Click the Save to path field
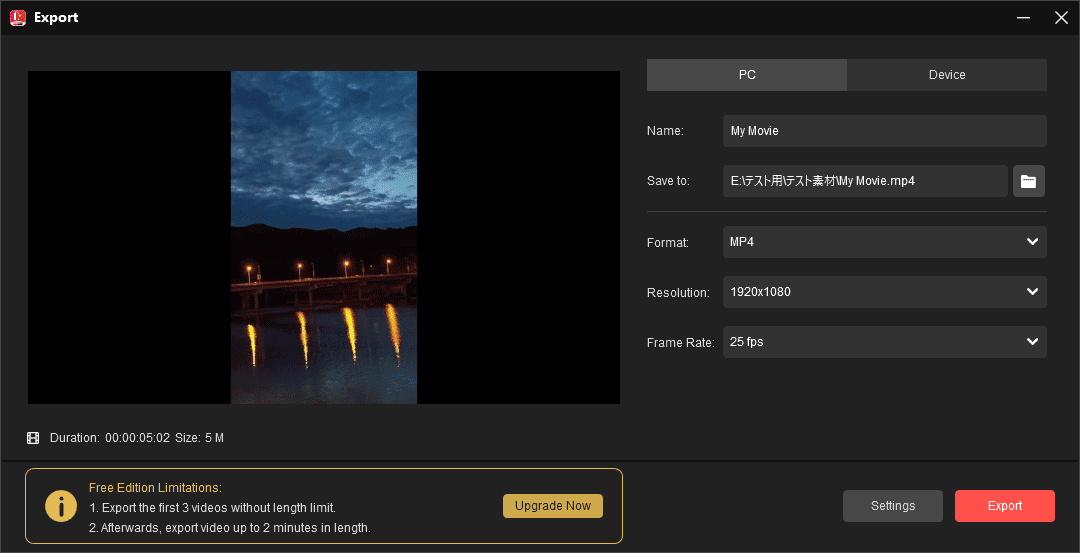Image resolution: width=1080 pixels, height=553 pixels. tap(865, 181)
